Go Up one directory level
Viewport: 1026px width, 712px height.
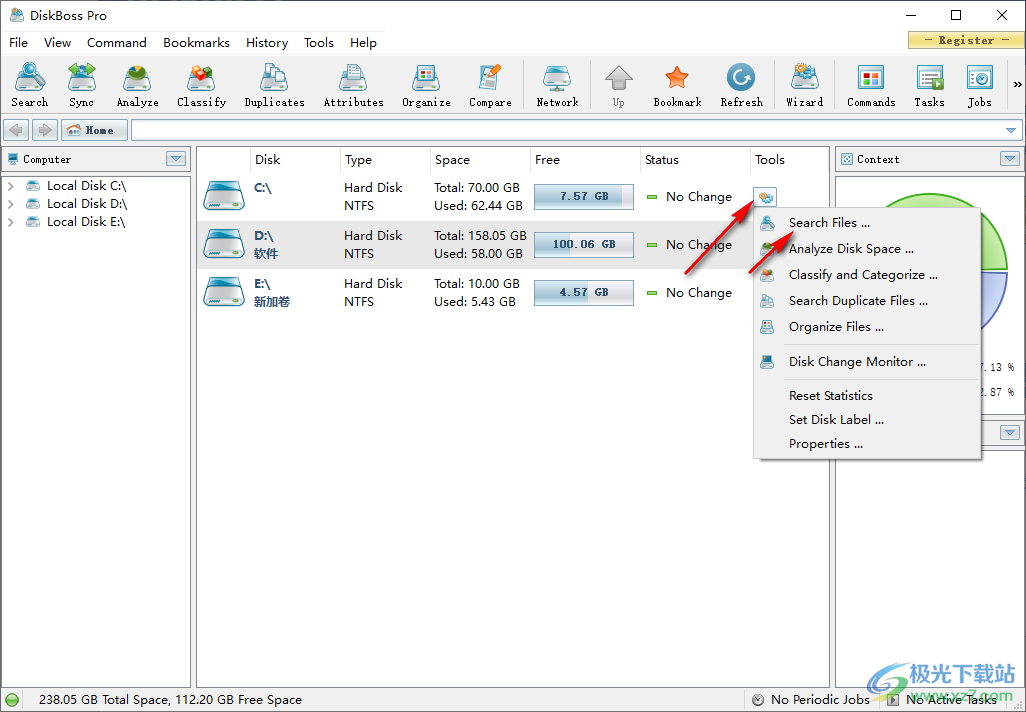pyautogui.click(x=618, y=84)
